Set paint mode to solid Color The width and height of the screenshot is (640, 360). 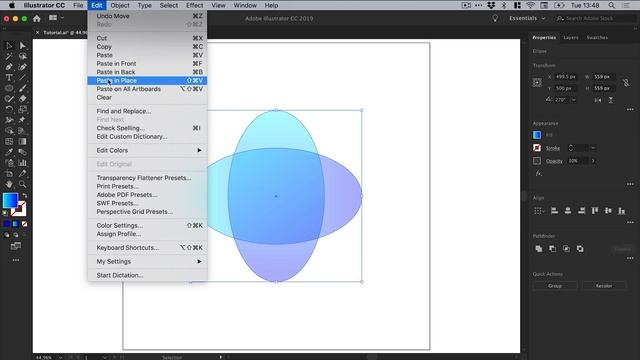coord(7,224)
